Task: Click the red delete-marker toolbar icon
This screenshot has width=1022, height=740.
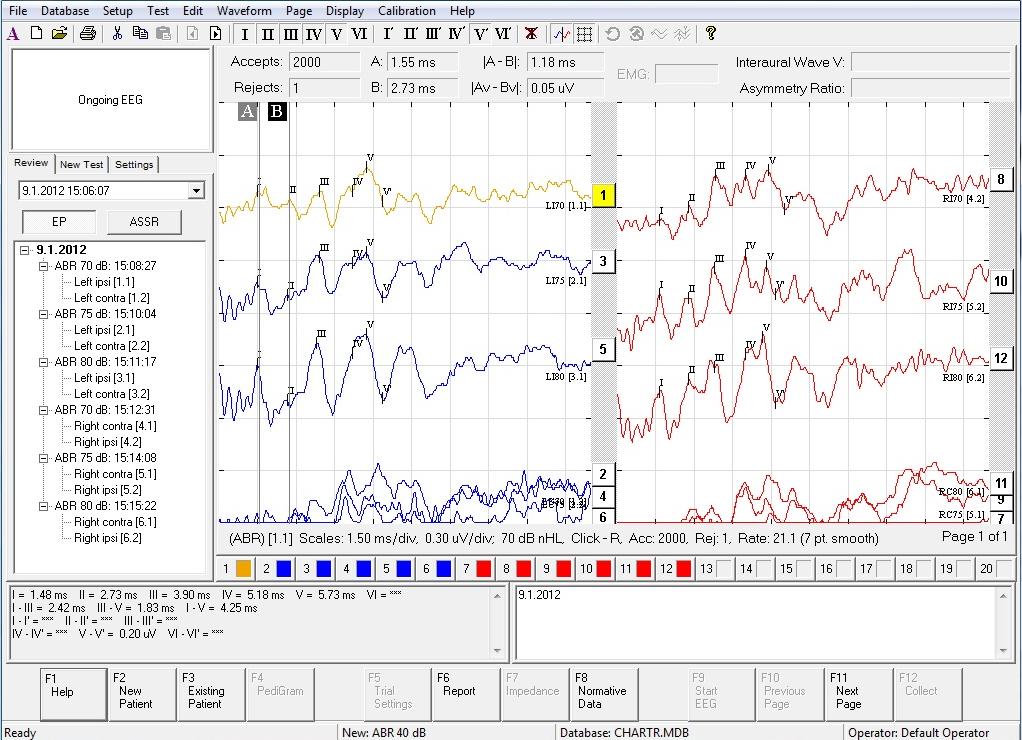Action: tap(531, 34)
